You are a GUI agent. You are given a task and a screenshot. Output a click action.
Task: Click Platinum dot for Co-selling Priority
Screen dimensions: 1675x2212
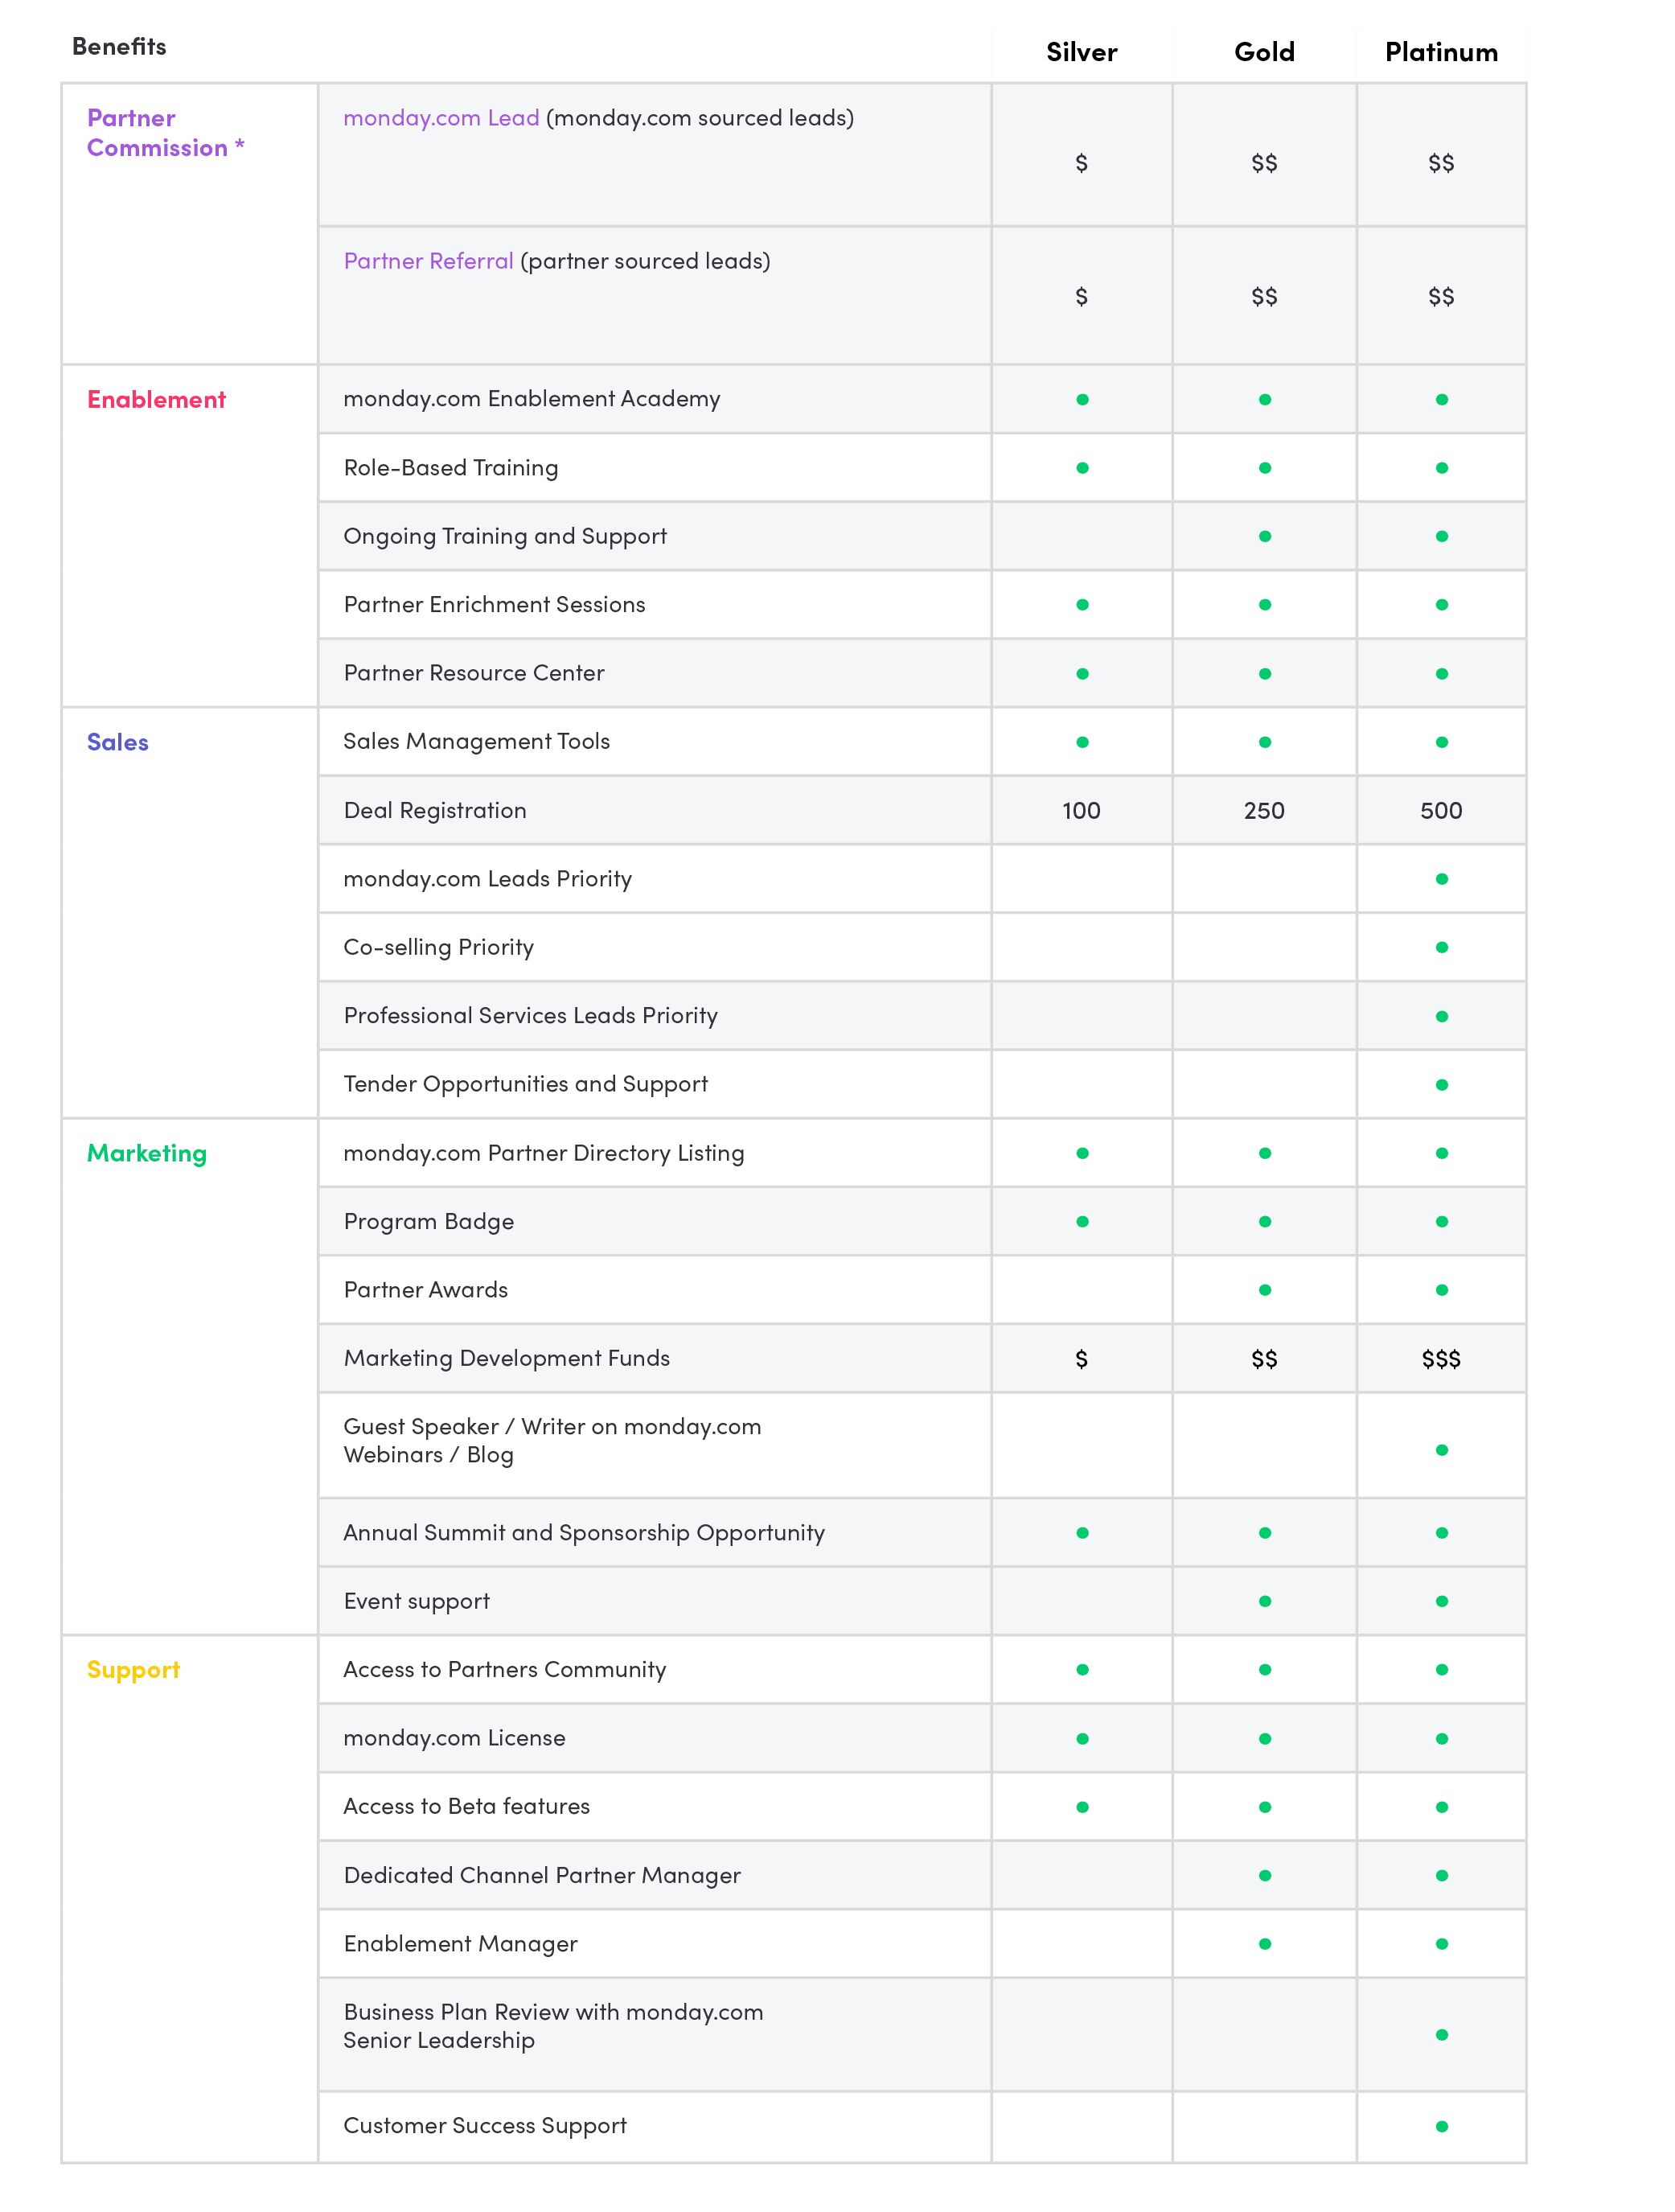(1442, 947)
